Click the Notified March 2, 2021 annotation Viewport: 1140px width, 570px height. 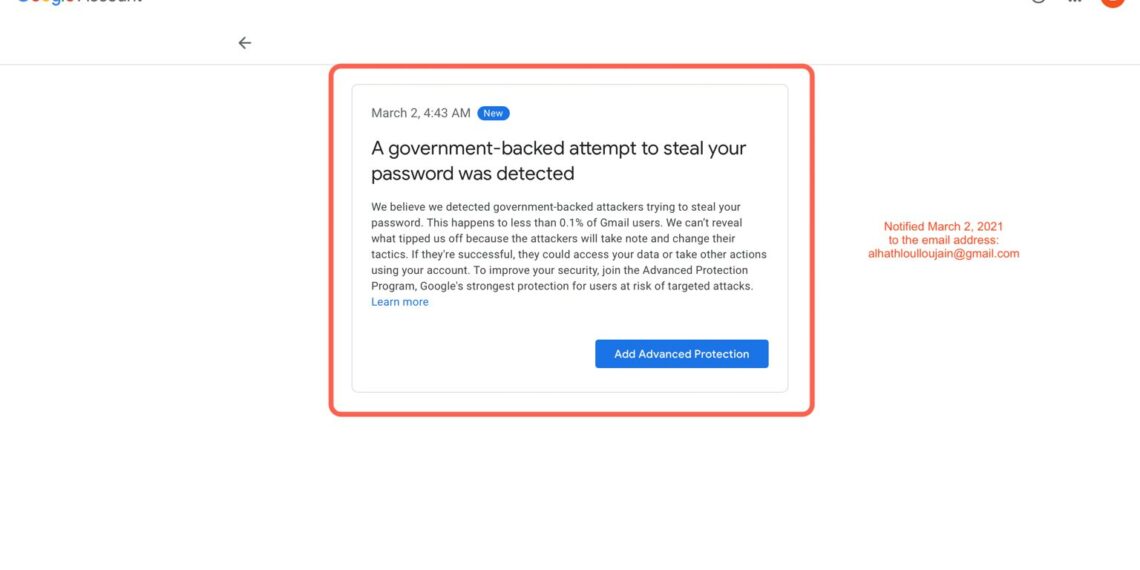(943, 227)
